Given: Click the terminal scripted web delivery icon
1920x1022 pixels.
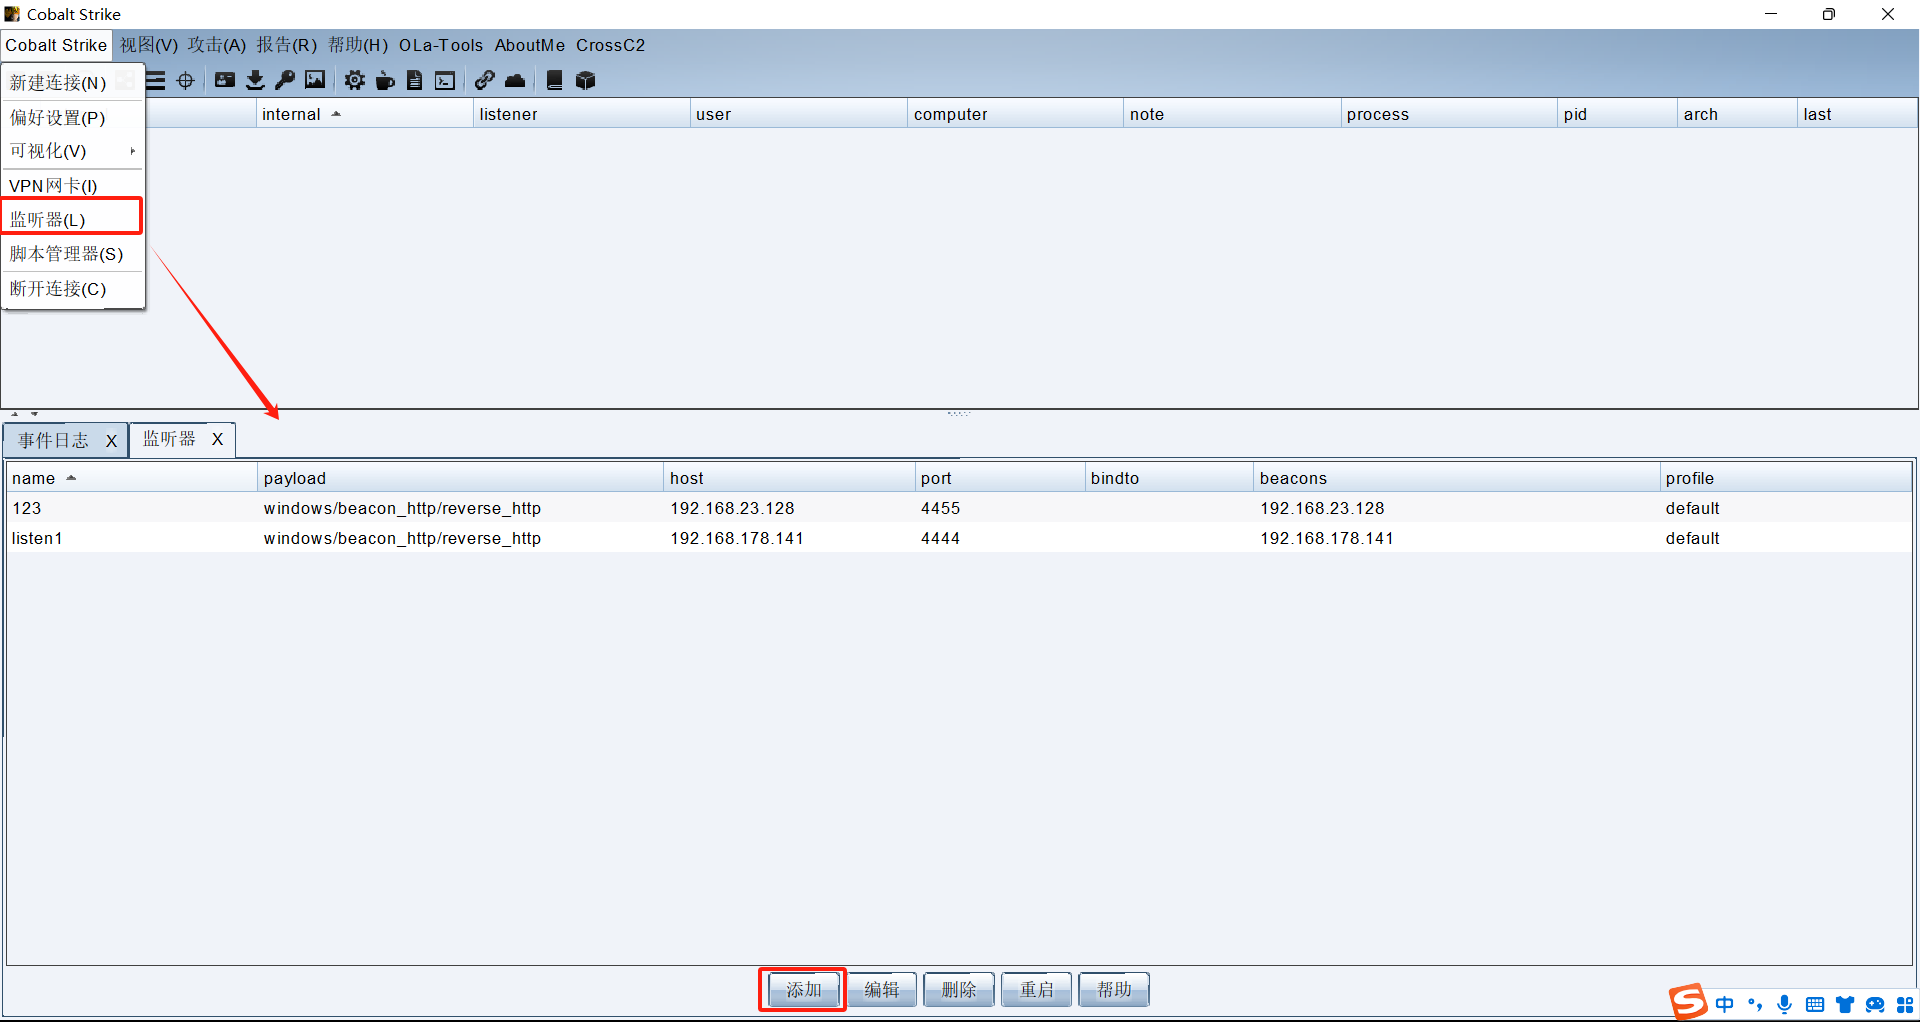Looking at the screenshot, I should pos(445,81).
